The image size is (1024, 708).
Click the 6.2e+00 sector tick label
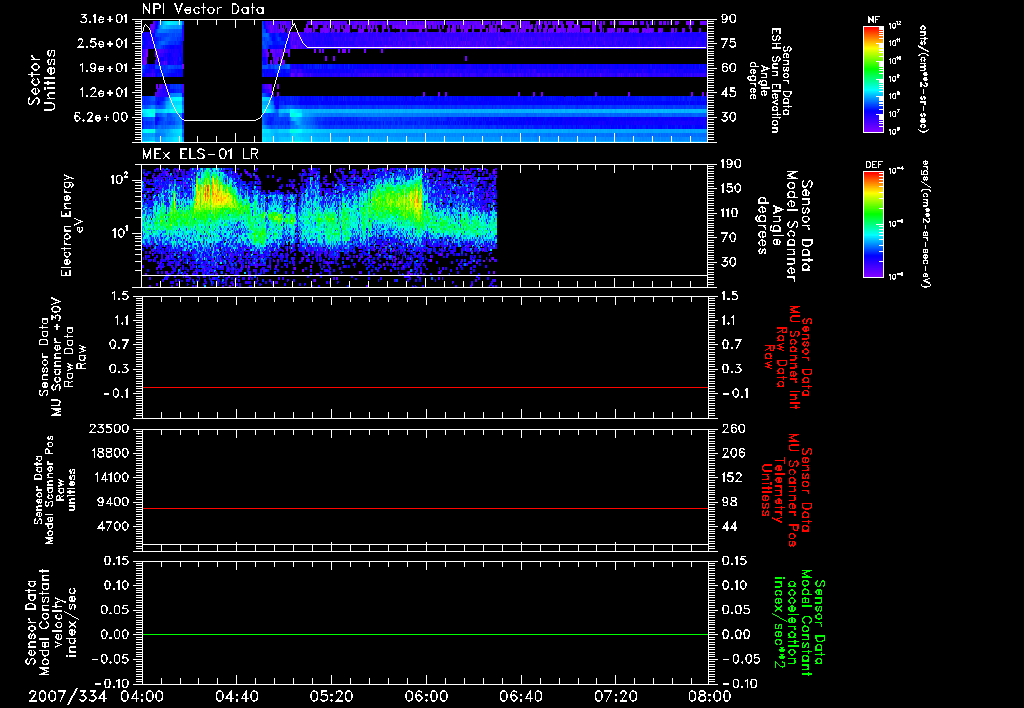pos(103,118)
